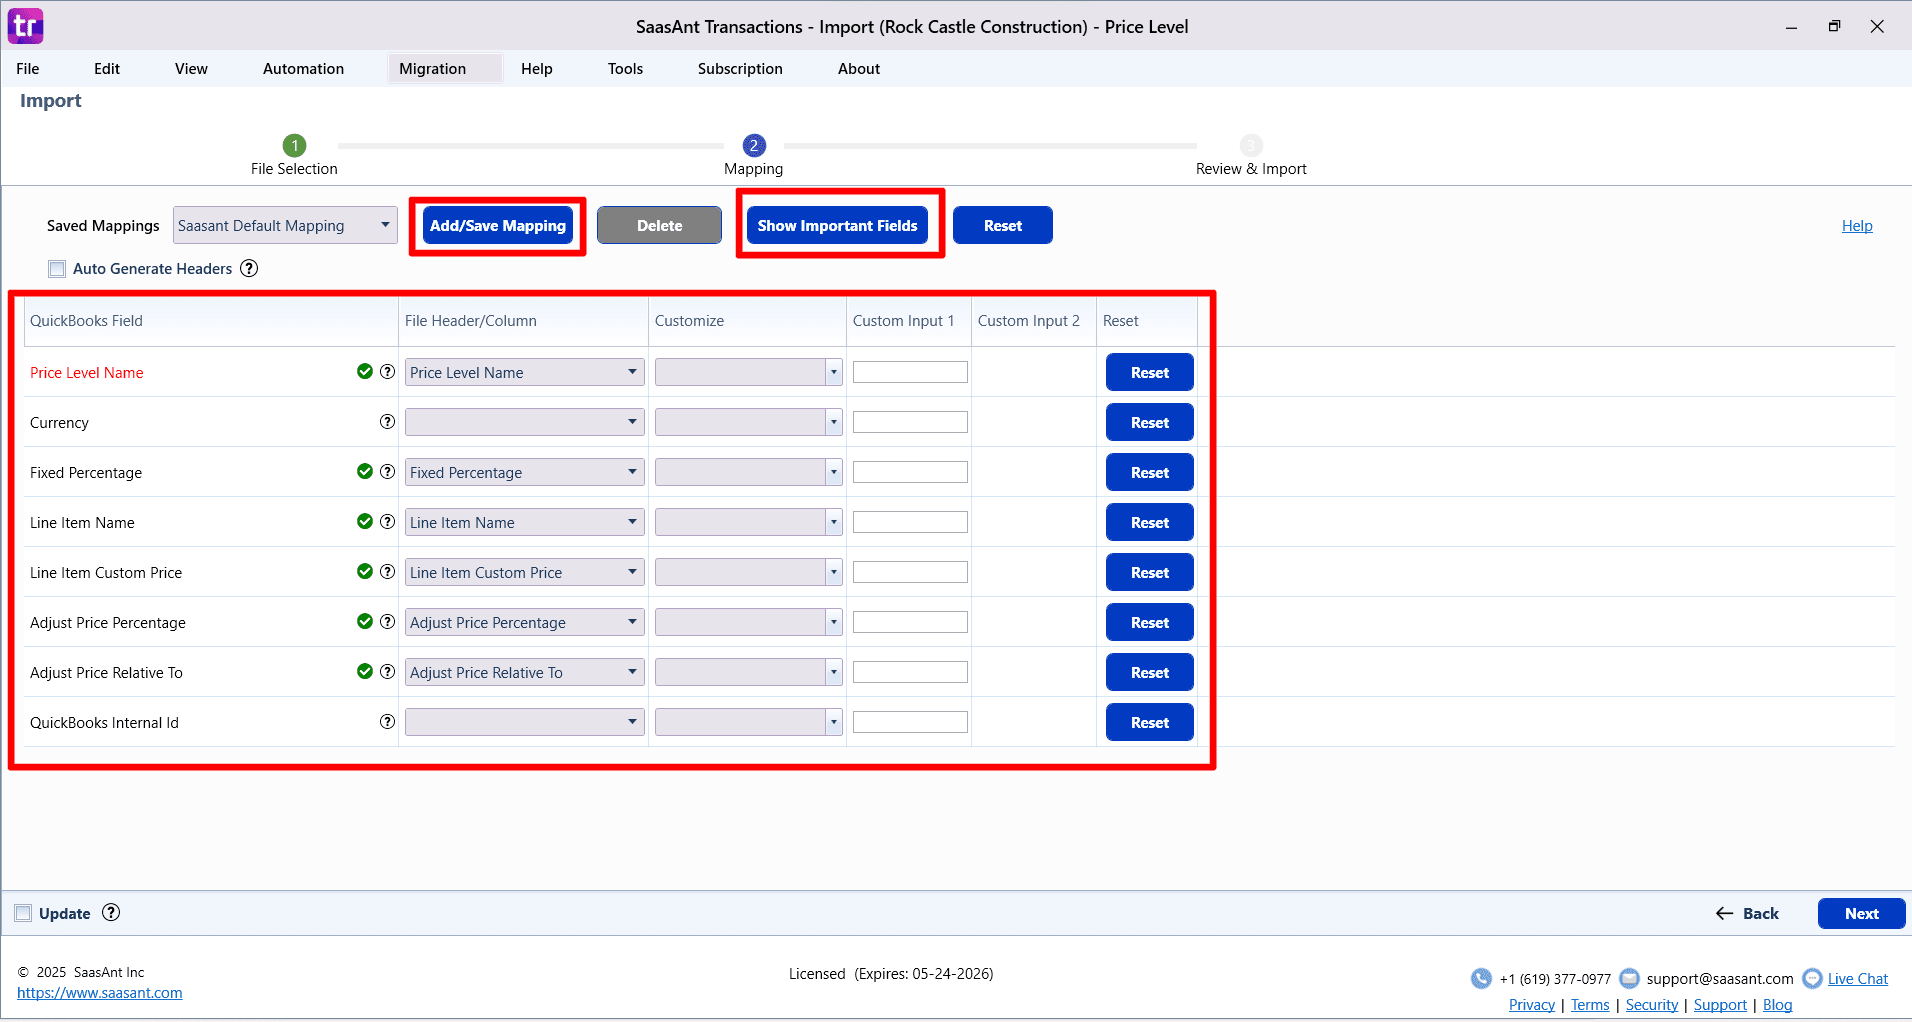Open help icon for Price Level Name

(387, 372)
